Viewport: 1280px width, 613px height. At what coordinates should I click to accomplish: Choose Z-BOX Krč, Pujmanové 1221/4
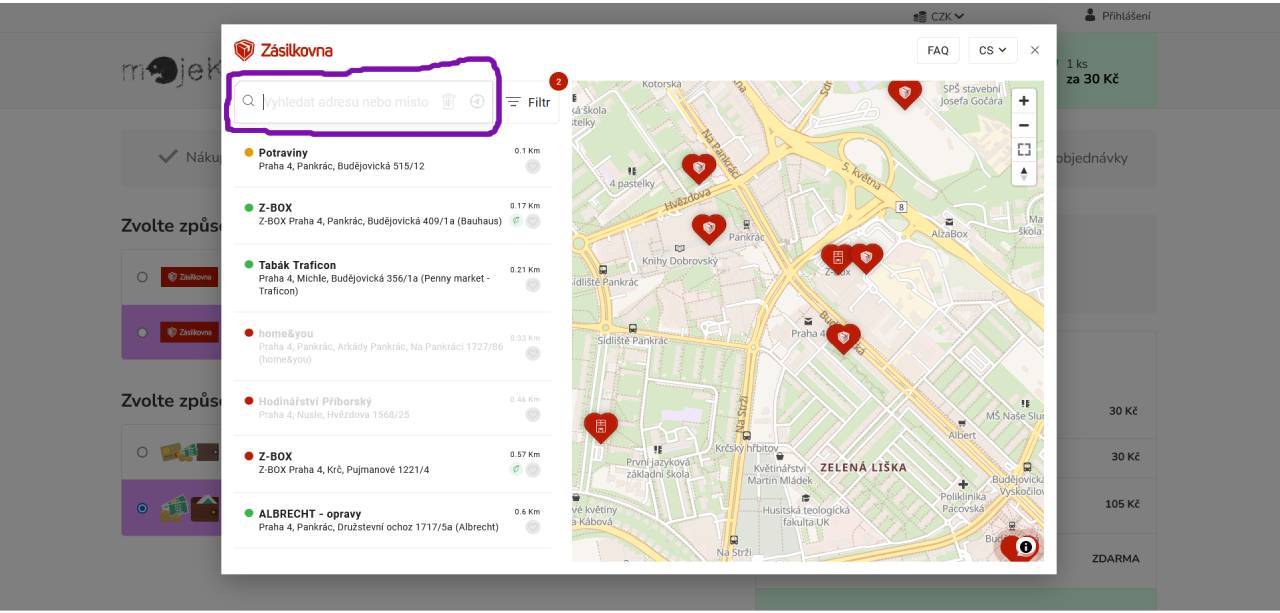tap(392, 462)
